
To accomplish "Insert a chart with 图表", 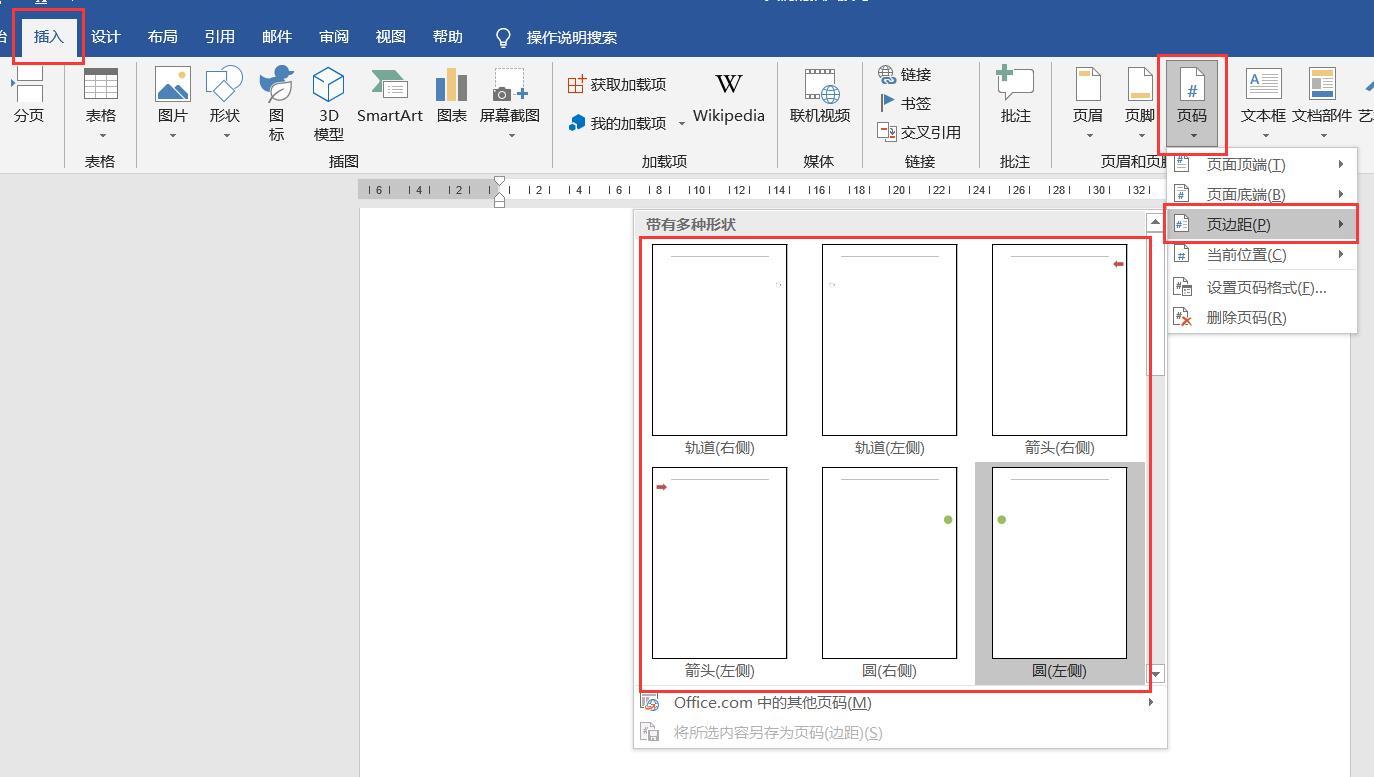I will point(451,100).
